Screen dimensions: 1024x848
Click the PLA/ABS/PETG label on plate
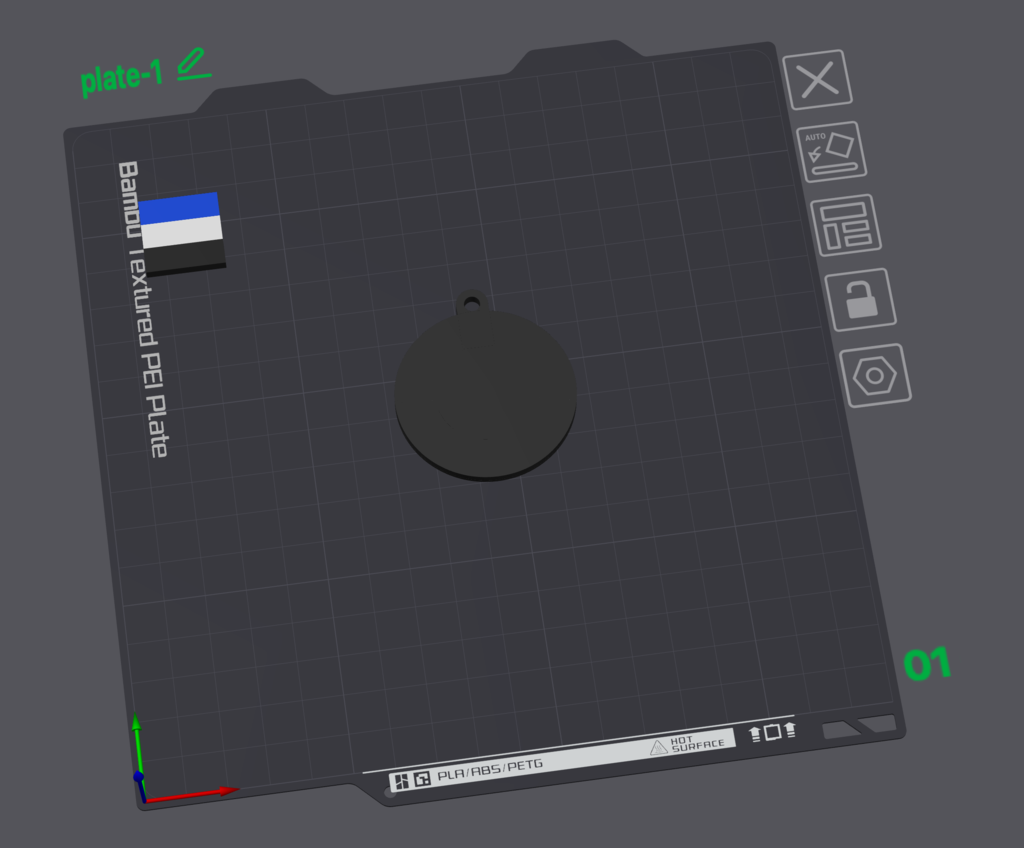(490, 766)
